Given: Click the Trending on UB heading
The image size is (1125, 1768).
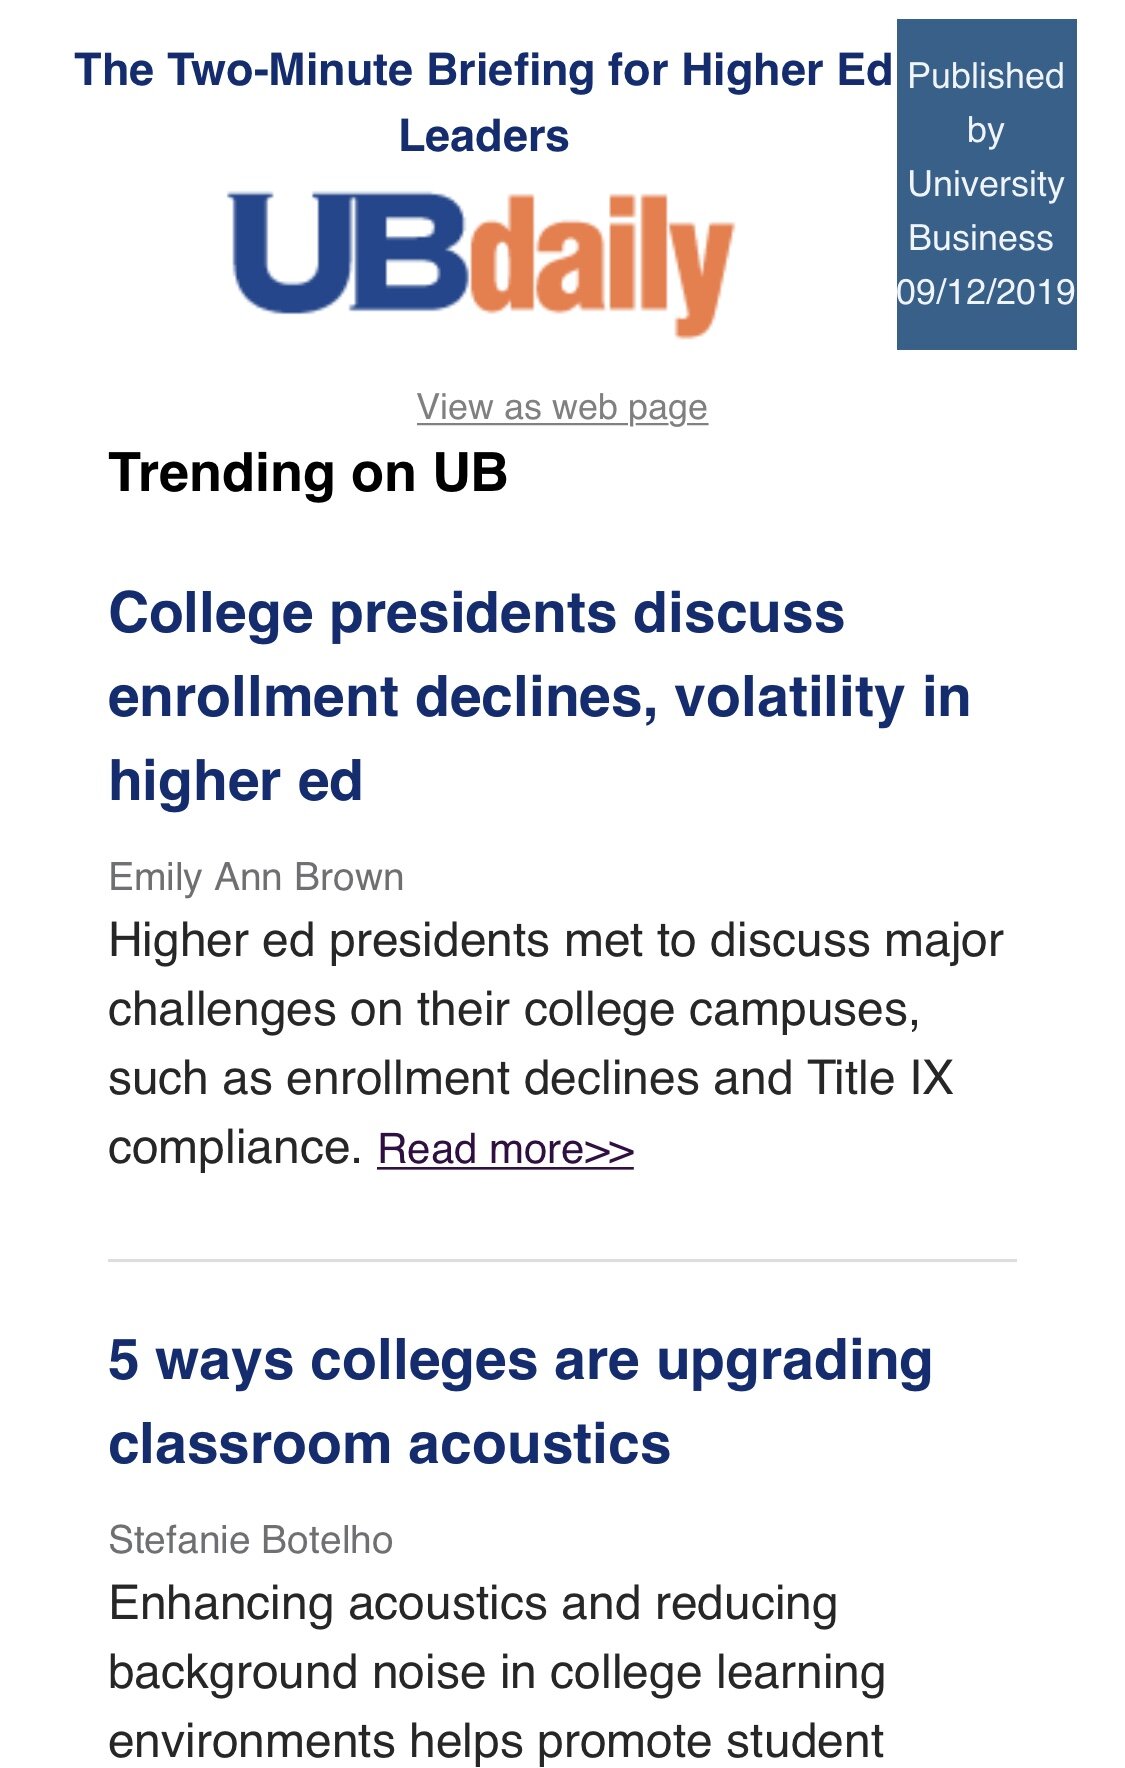Looking at the screenshot, I should [x=308, y=472].
